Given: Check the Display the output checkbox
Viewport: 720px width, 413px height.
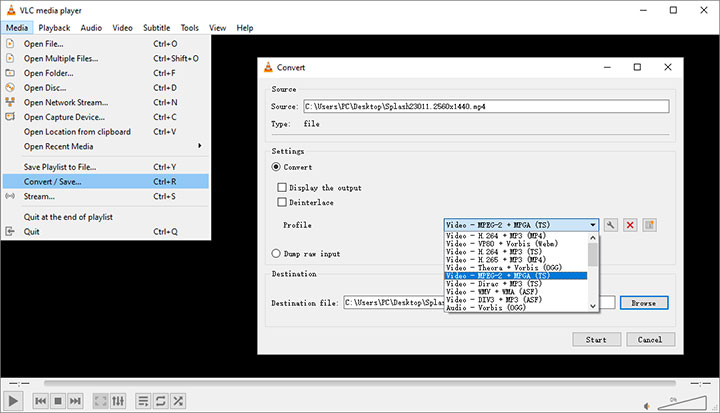Looking at the screenshot, I should point(282,187).
